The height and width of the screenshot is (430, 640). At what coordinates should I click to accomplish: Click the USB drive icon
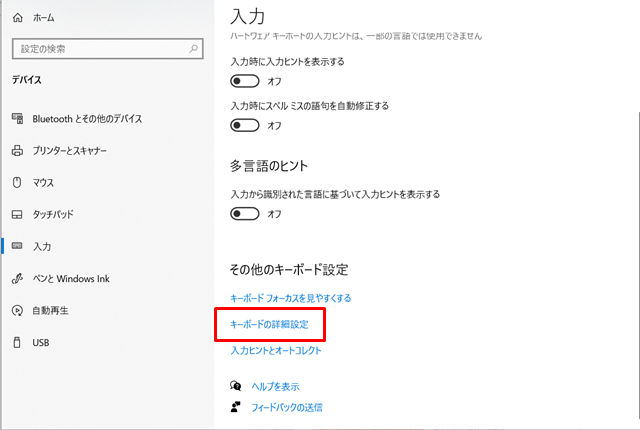click(17, 342)
